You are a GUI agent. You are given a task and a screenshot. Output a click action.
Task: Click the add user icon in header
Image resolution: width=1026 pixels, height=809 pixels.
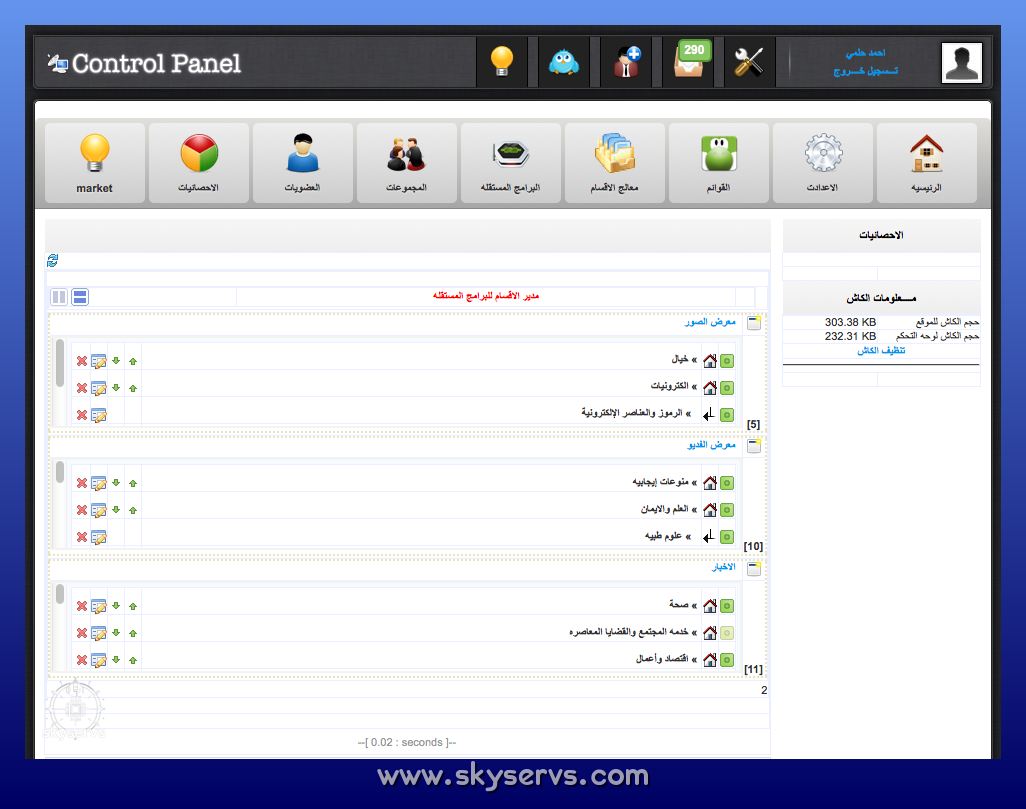(x=626, y=62)
